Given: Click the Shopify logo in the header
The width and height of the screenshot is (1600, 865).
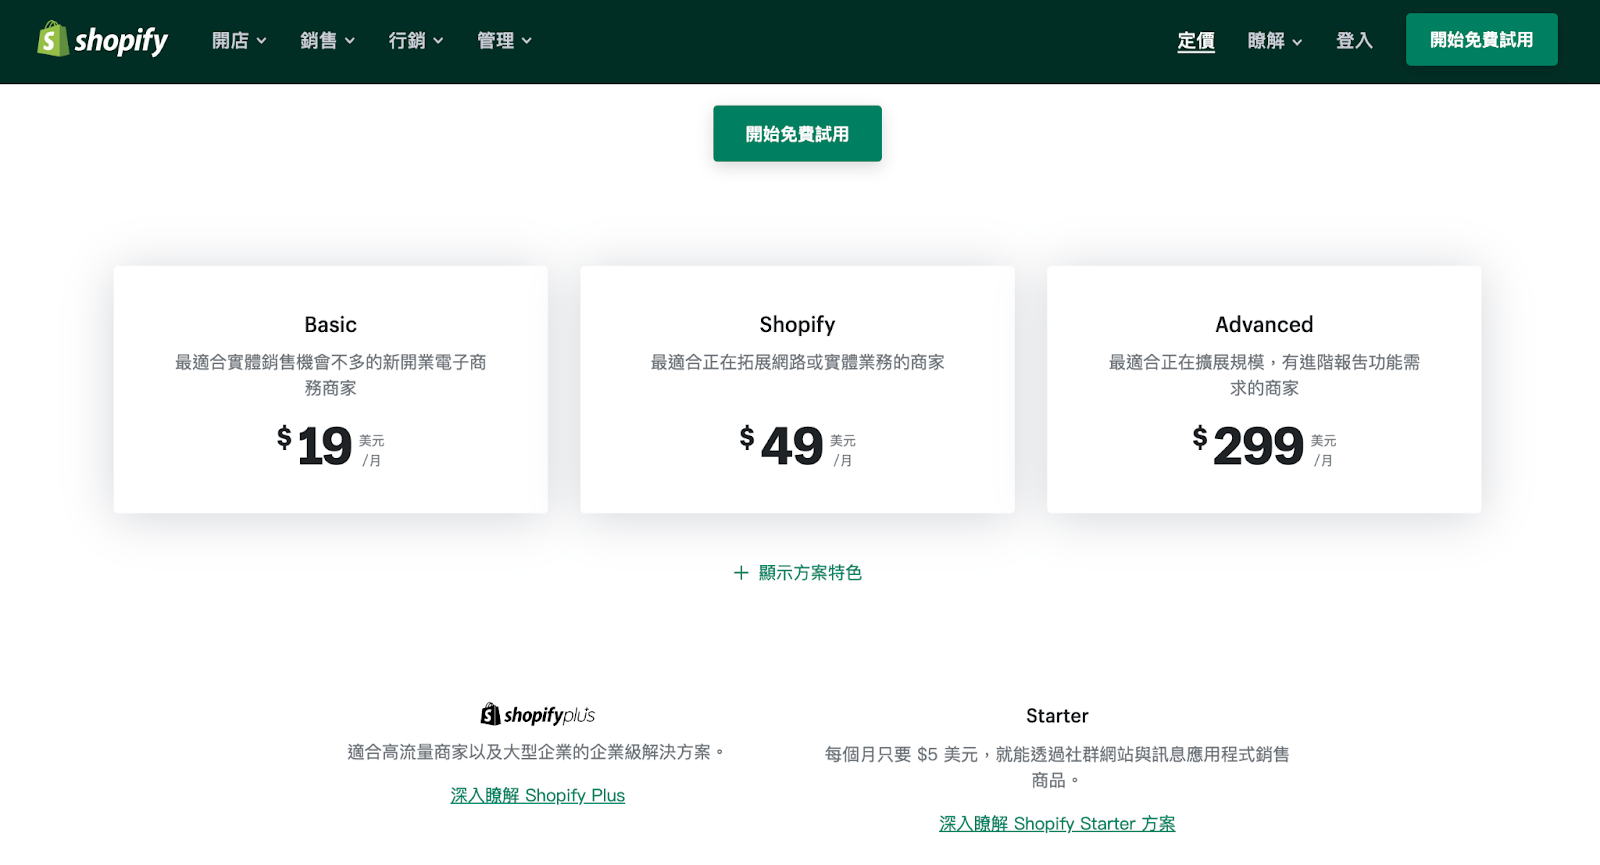Looking at the screenshot, I should (102, 40).
